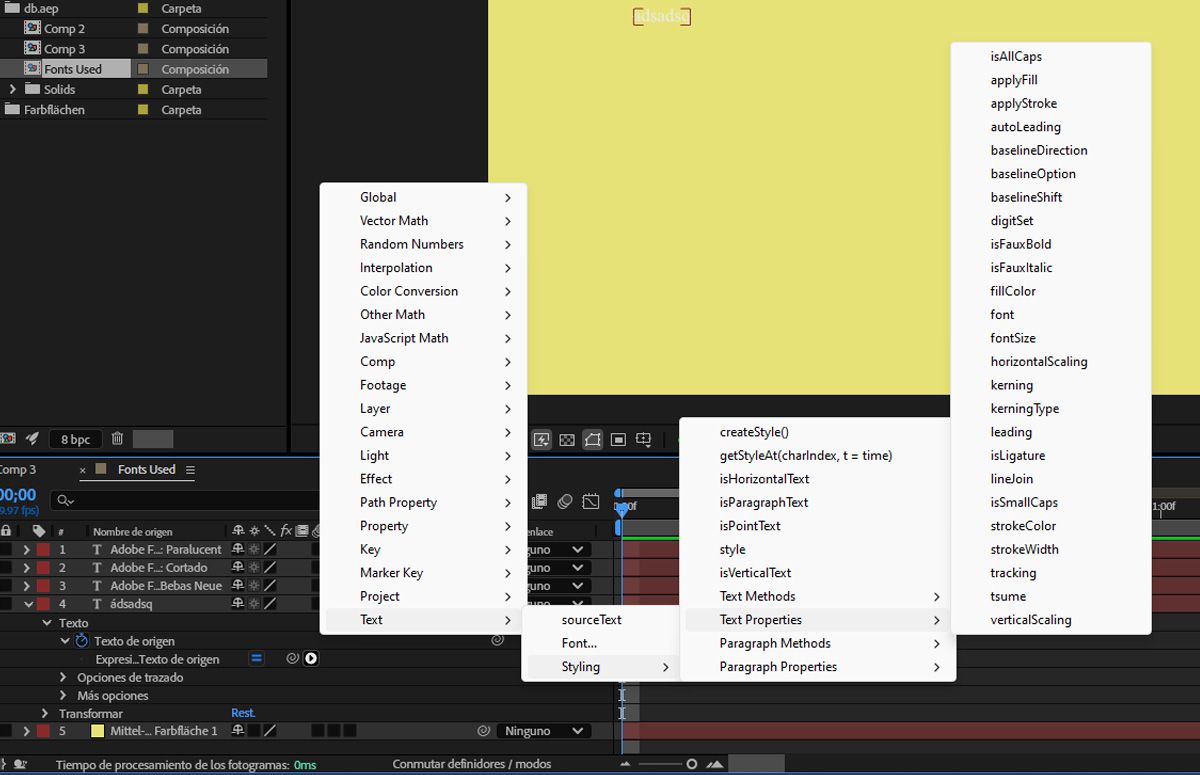Click property pick whip right of Texto de origen
Viewport: 1200px width, 775px height.
point(498,640)
